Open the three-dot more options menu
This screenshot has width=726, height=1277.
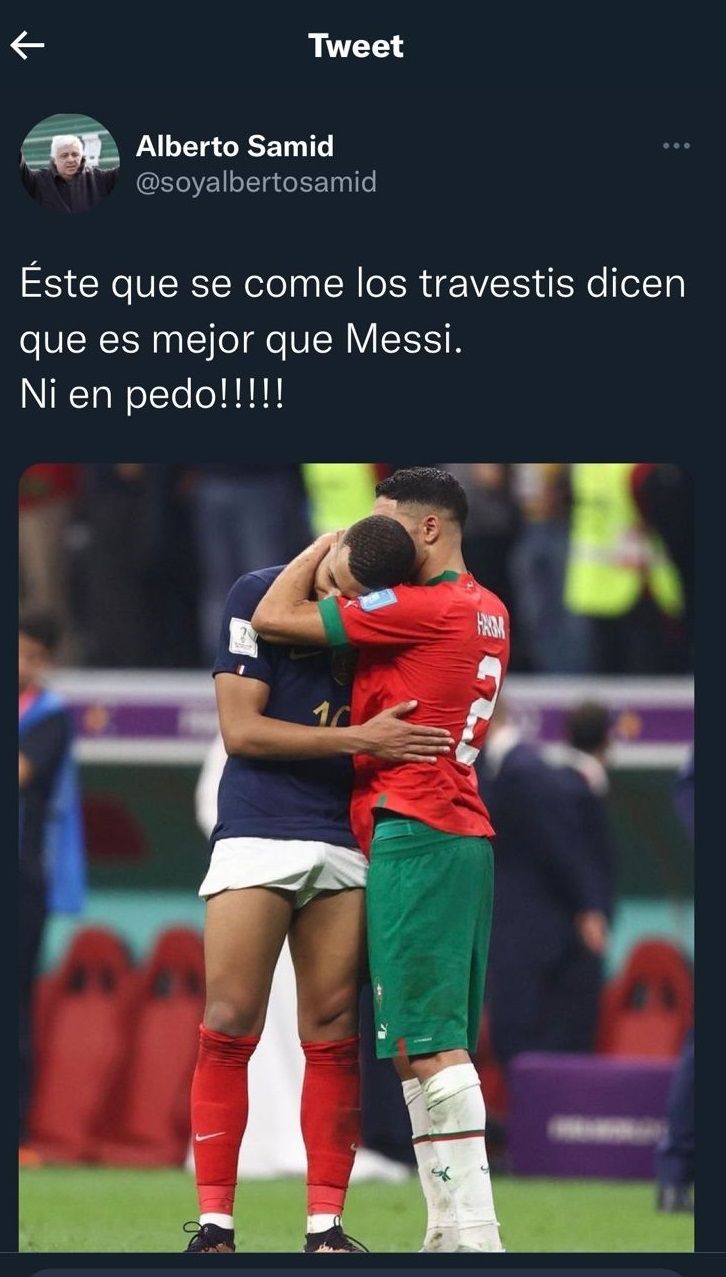click(676, 146)
